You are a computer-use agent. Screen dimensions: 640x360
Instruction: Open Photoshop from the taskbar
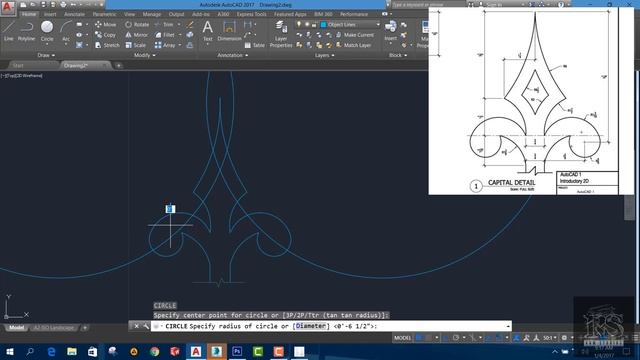tap(237, 351)
